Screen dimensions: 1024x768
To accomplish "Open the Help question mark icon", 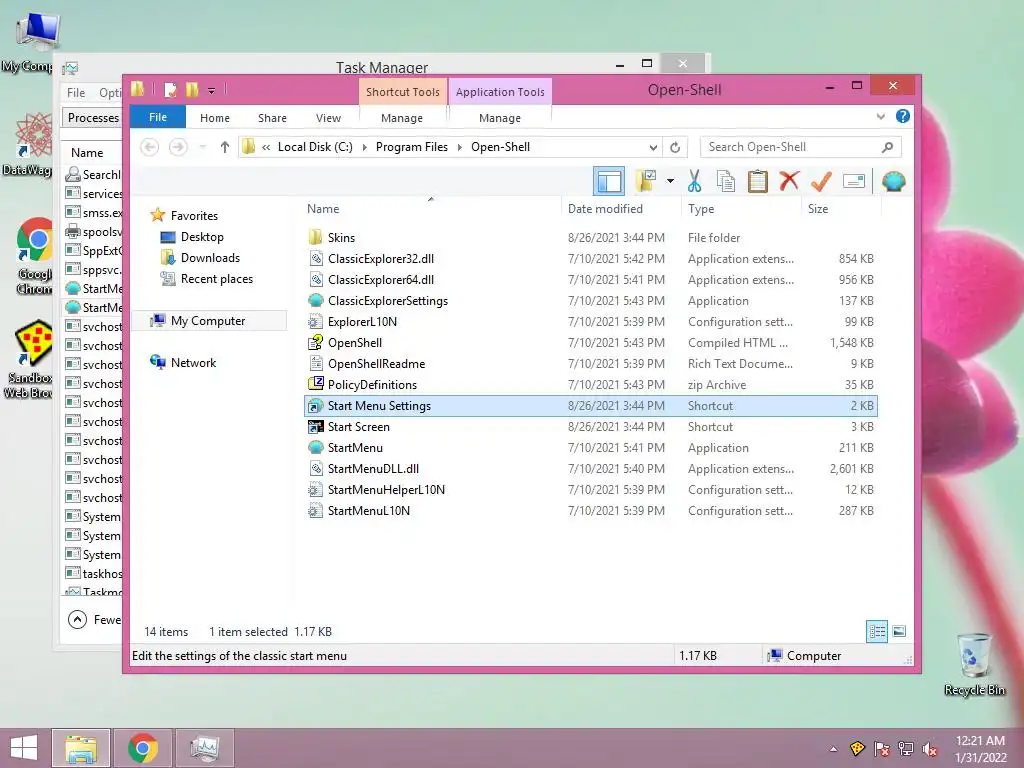I will [903, 116].
